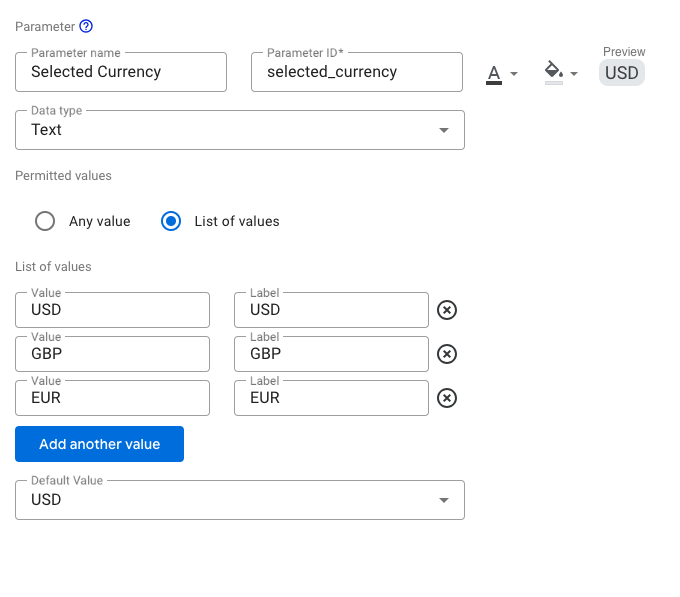Remove the GBP value row
Image resolution: width=680 pixels, height=597 pixels.
[448, 354]
